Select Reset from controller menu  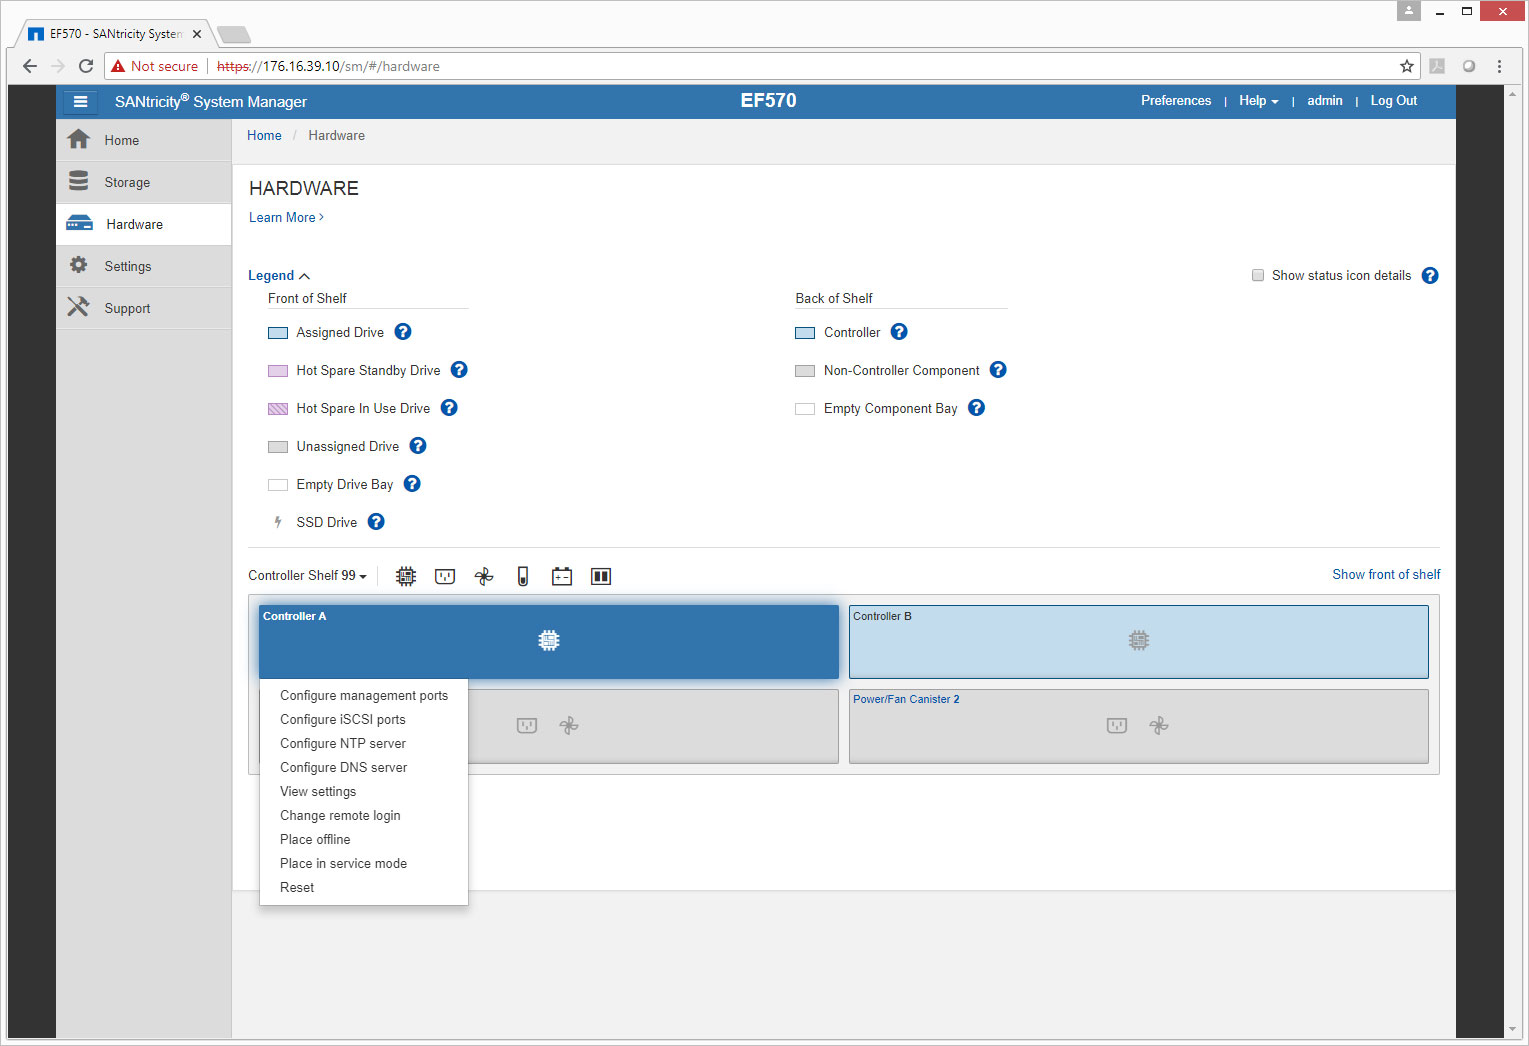coord(297,888)
